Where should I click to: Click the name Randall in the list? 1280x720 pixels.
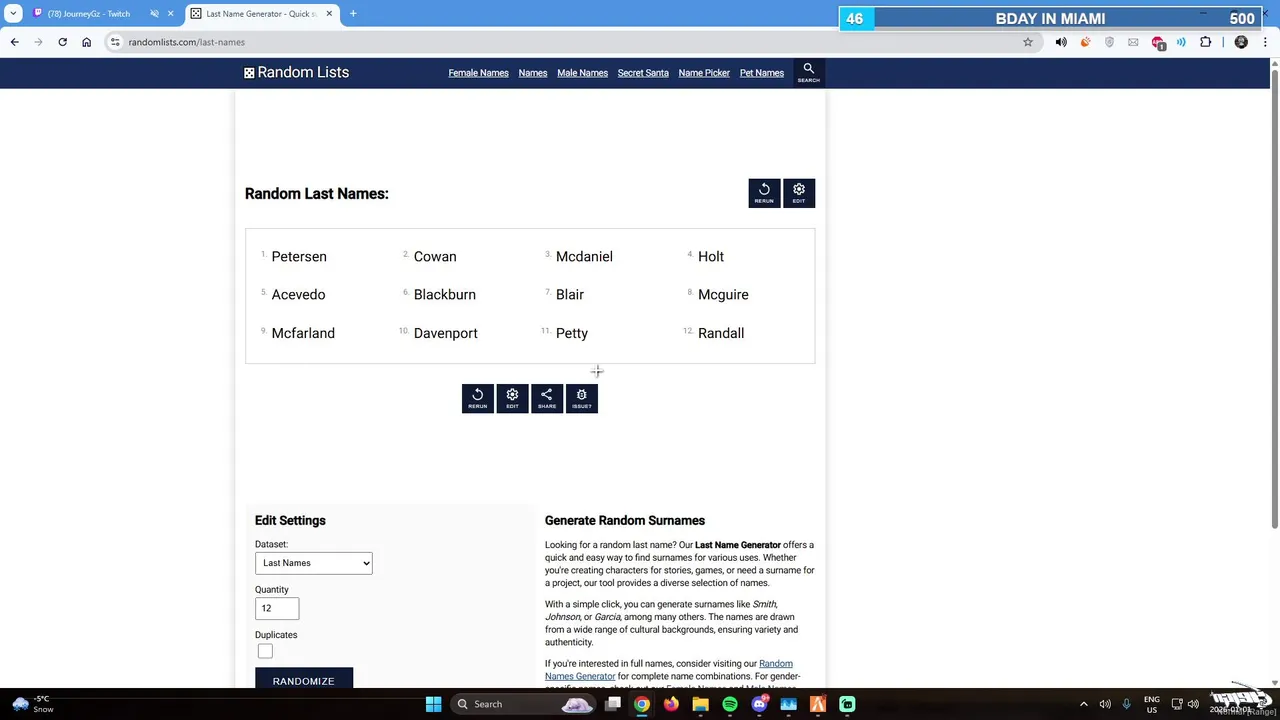[x=721, y=333]
